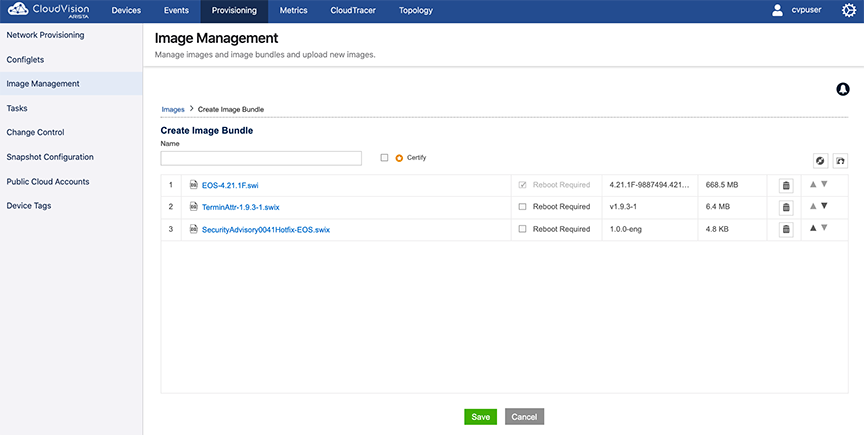Enable Reboot Required for TerminAttr-1.9.3-1.swix
This screenshot has width=864, height=435.
point(522,207)
